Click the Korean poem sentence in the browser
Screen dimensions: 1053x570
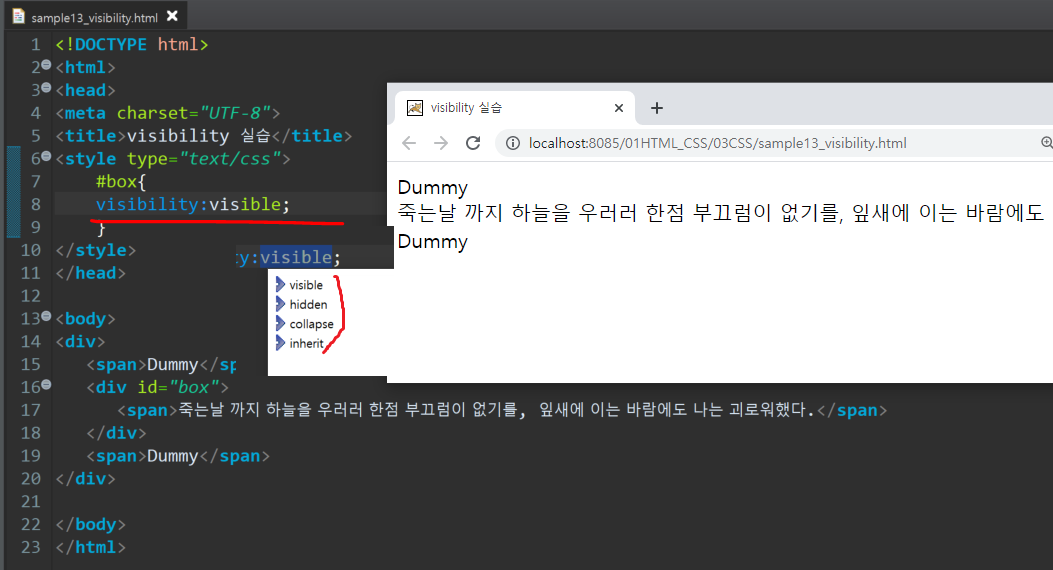721,213
